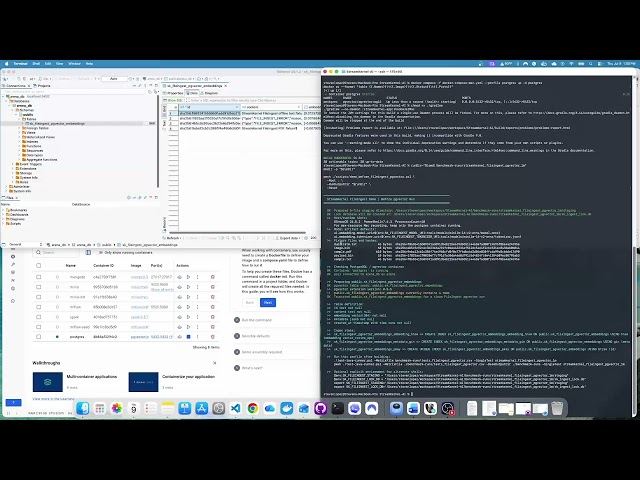This screenshot has height=480, width=640.
Task: Tick the minio container checkbox
Action: pos(39,287)
